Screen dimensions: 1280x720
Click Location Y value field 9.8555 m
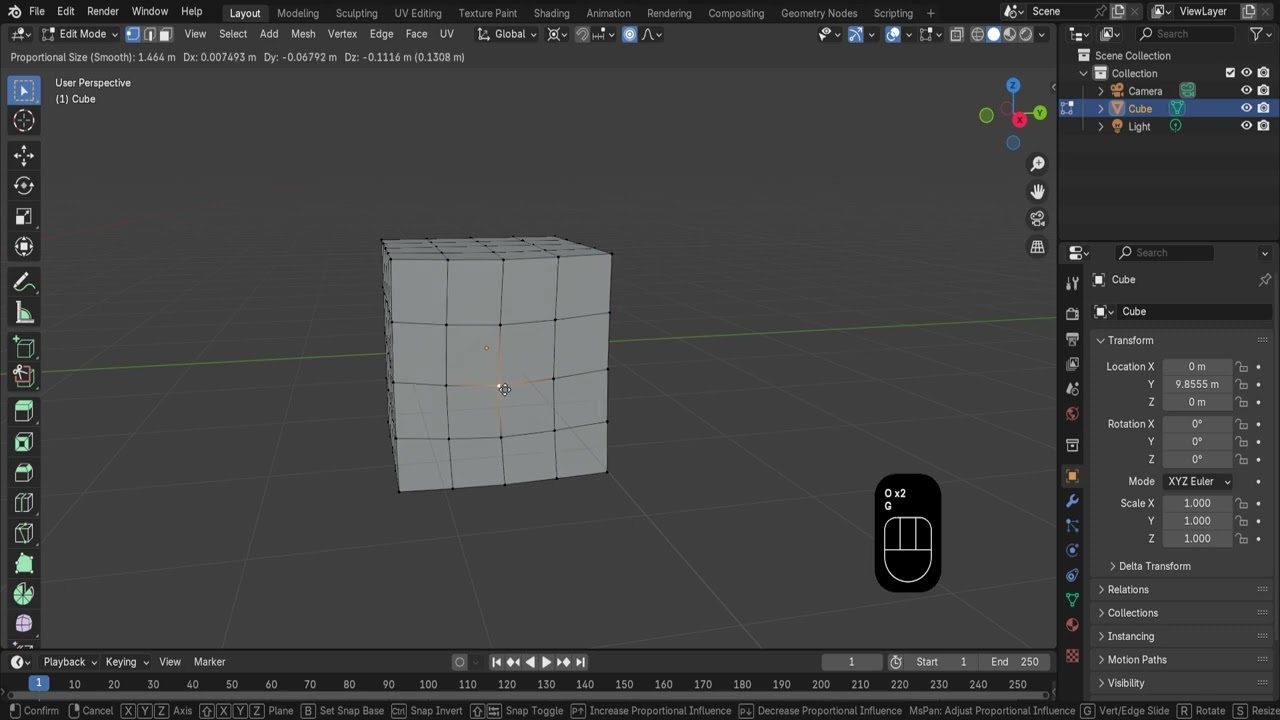[x=1197, y=384]
